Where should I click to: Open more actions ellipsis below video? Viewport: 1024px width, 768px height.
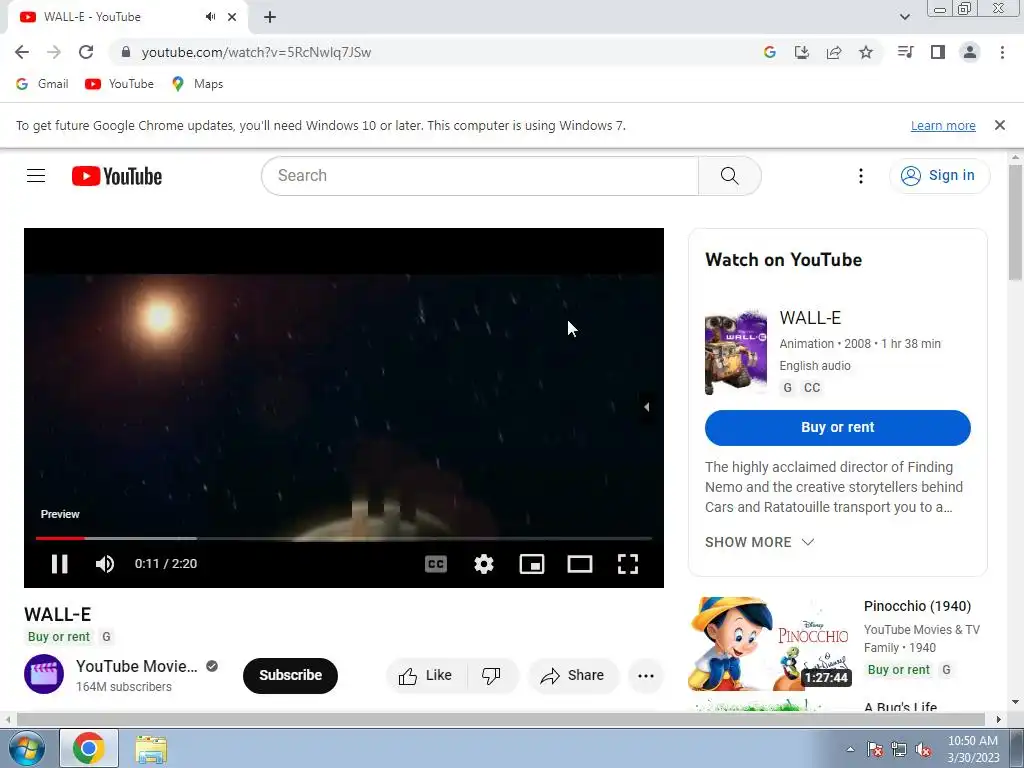point(646,675)
